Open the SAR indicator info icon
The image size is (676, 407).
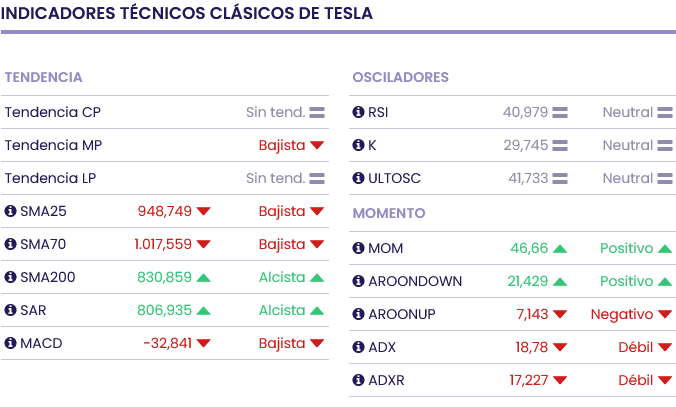point(11,310)
